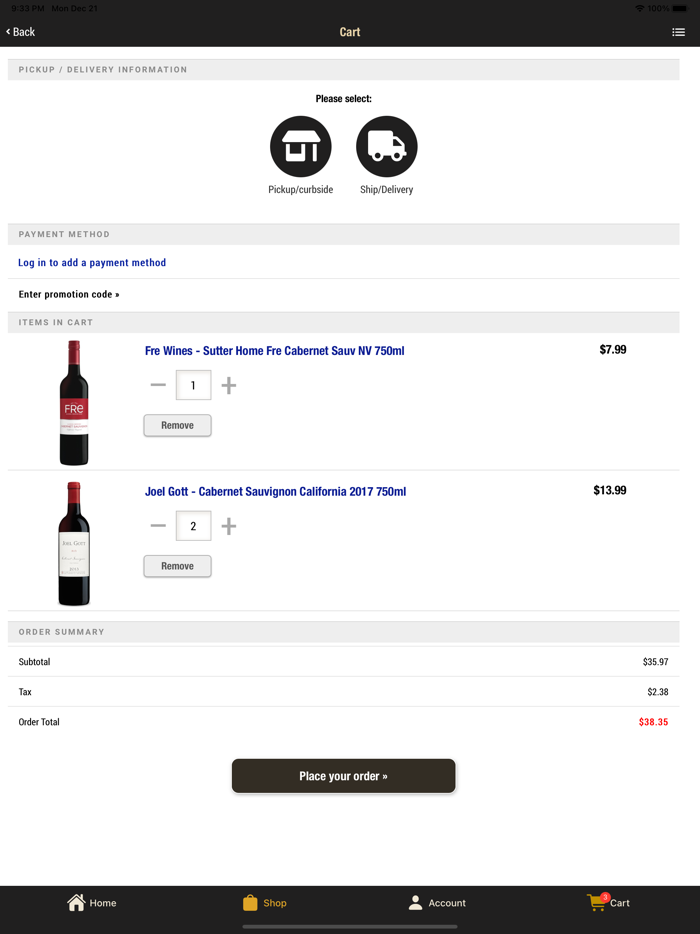This screenshot has height=934, width=700.
Task: Increase Fre Wines quantity with plus stepper
Action: [x=228, y=384]
